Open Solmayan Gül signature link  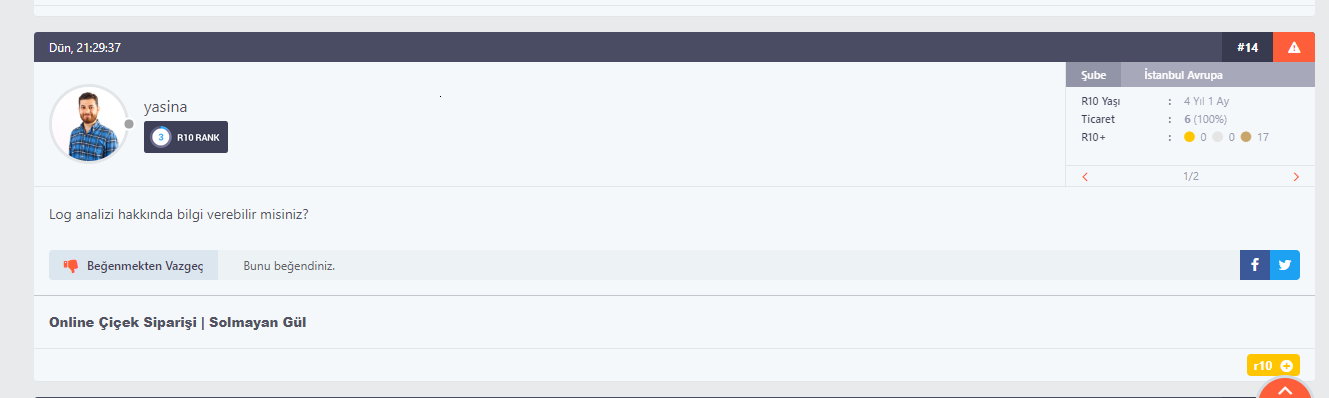[257, 323]
